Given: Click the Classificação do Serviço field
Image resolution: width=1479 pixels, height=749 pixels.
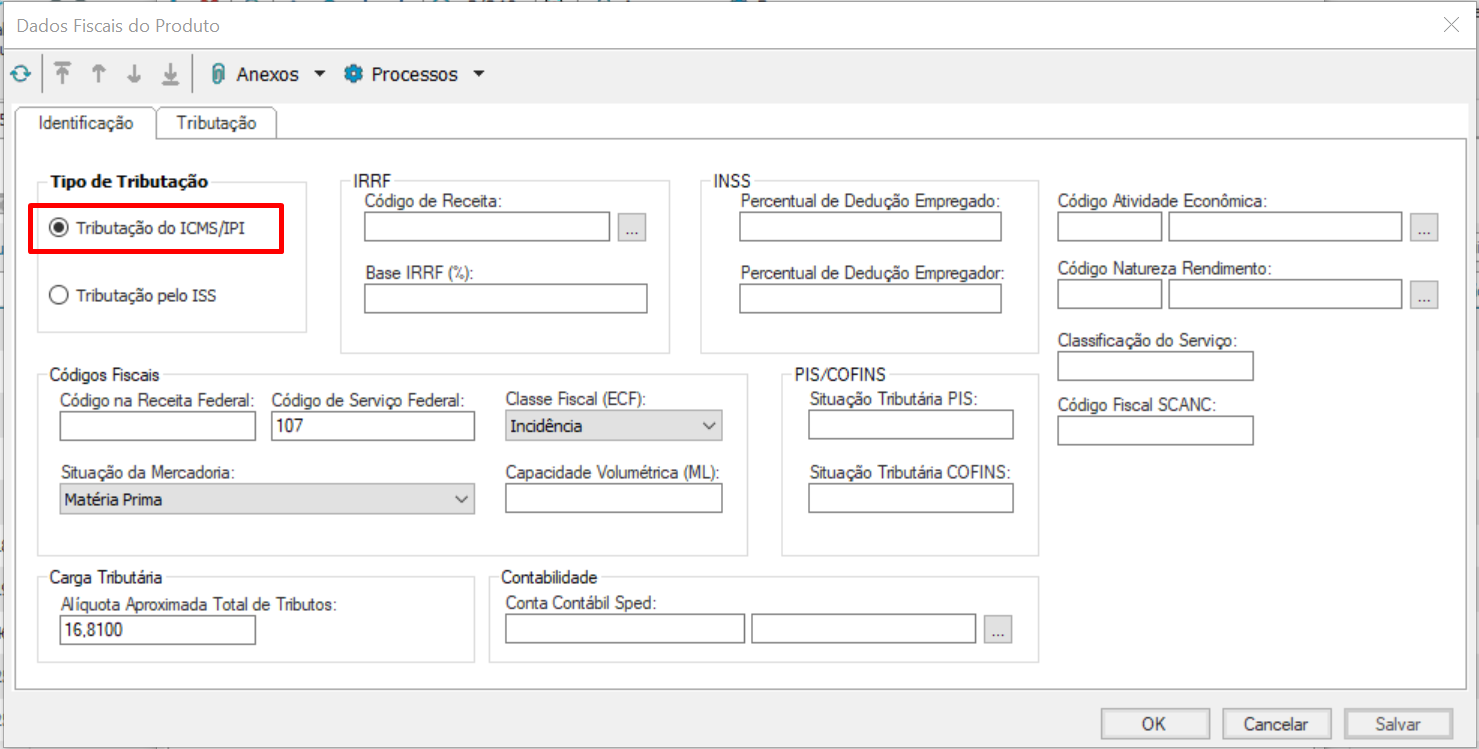Looking at the screenshot, I should click(x=1155, y=366).
